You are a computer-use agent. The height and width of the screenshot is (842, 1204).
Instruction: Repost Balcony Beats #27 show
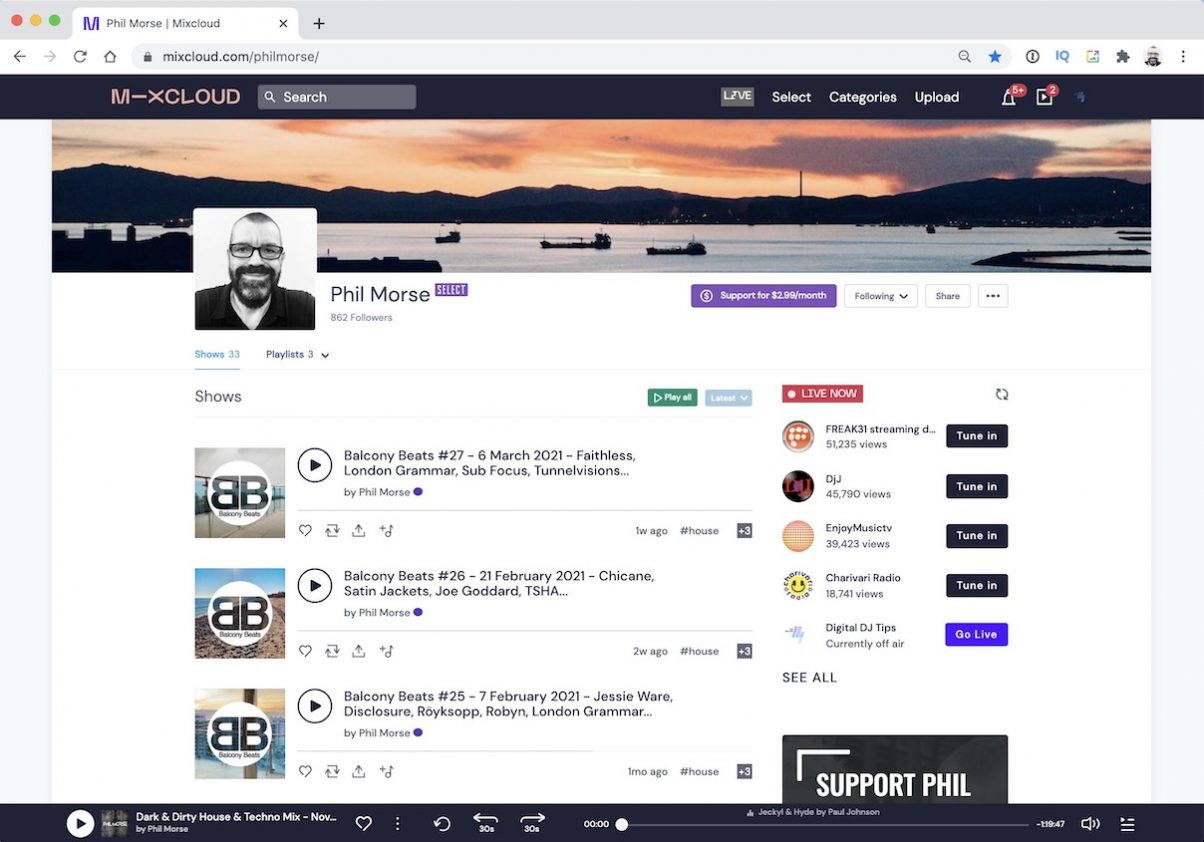pyautogui.click(x=332, y=531)
